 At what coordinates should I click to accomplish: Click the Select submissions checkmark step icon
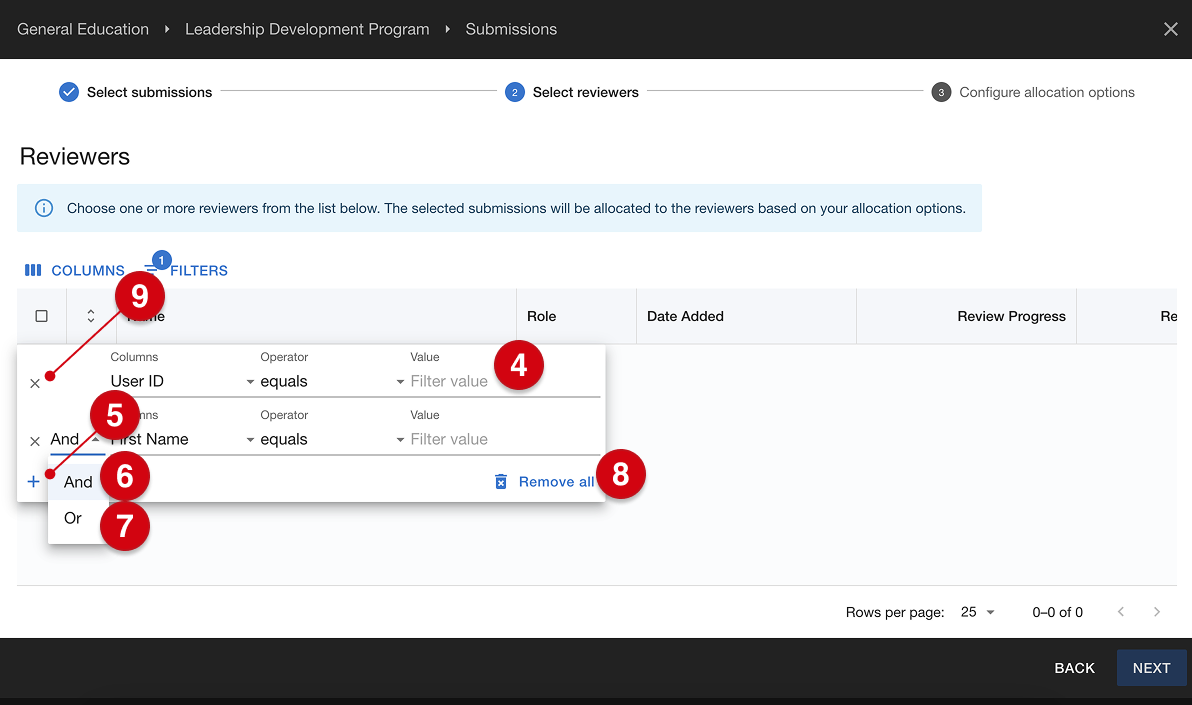[x=68, y=92]
